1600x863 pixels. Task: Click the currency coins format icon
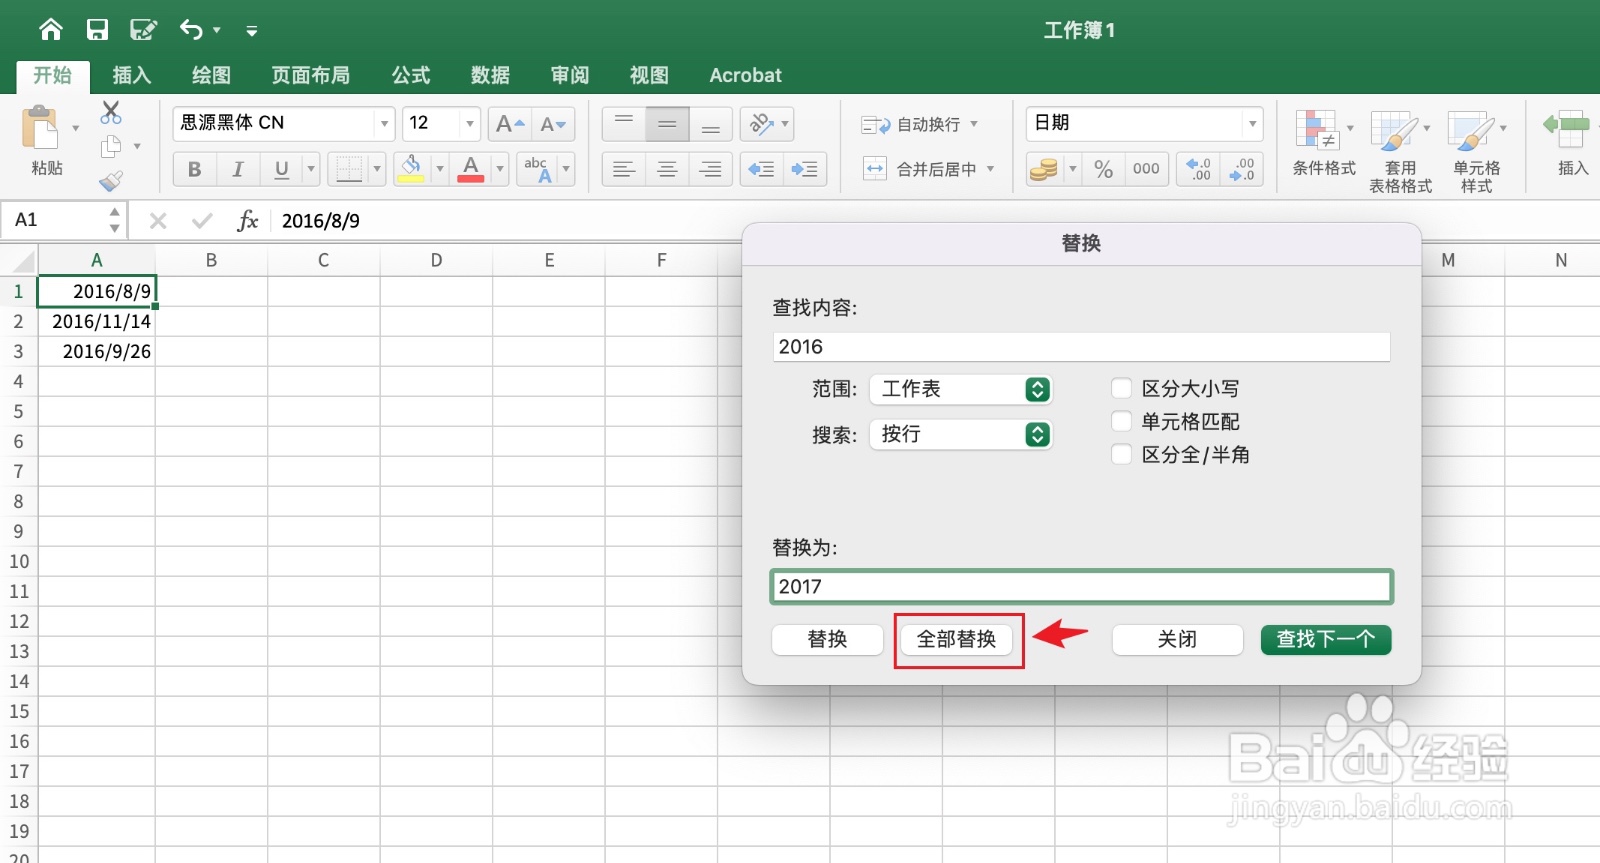click(x=1044, y=169)
